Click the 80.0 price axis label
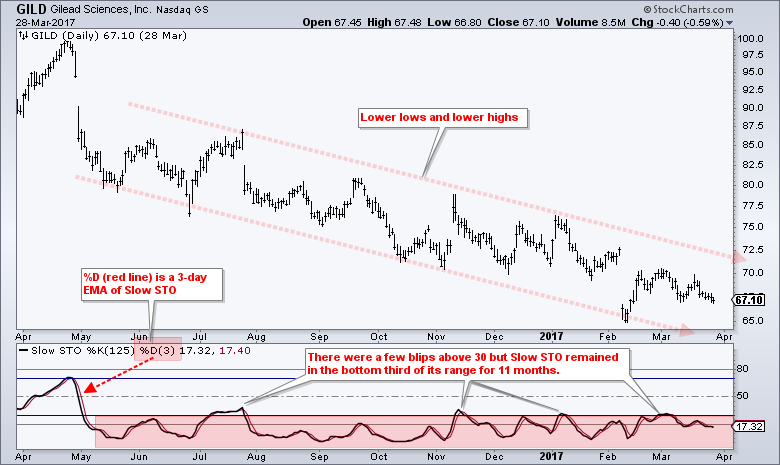780x465 pixels. 753,185
